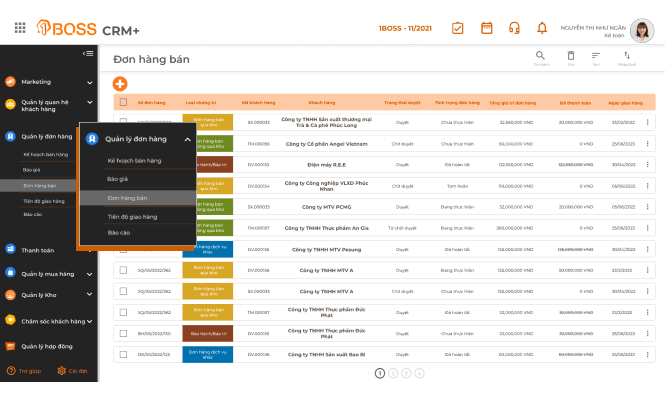The height and width of the screenshot is (400, 667).
Task: Expand the Marketing sidebar section
Action: pyautogui.click(x=89, y=82)
